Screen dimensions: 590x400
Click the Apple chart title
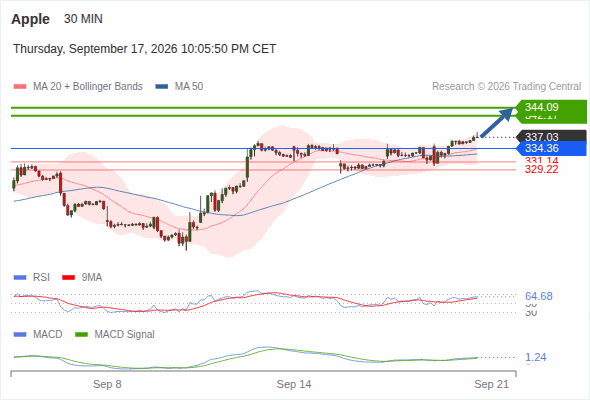click(30, 19)
